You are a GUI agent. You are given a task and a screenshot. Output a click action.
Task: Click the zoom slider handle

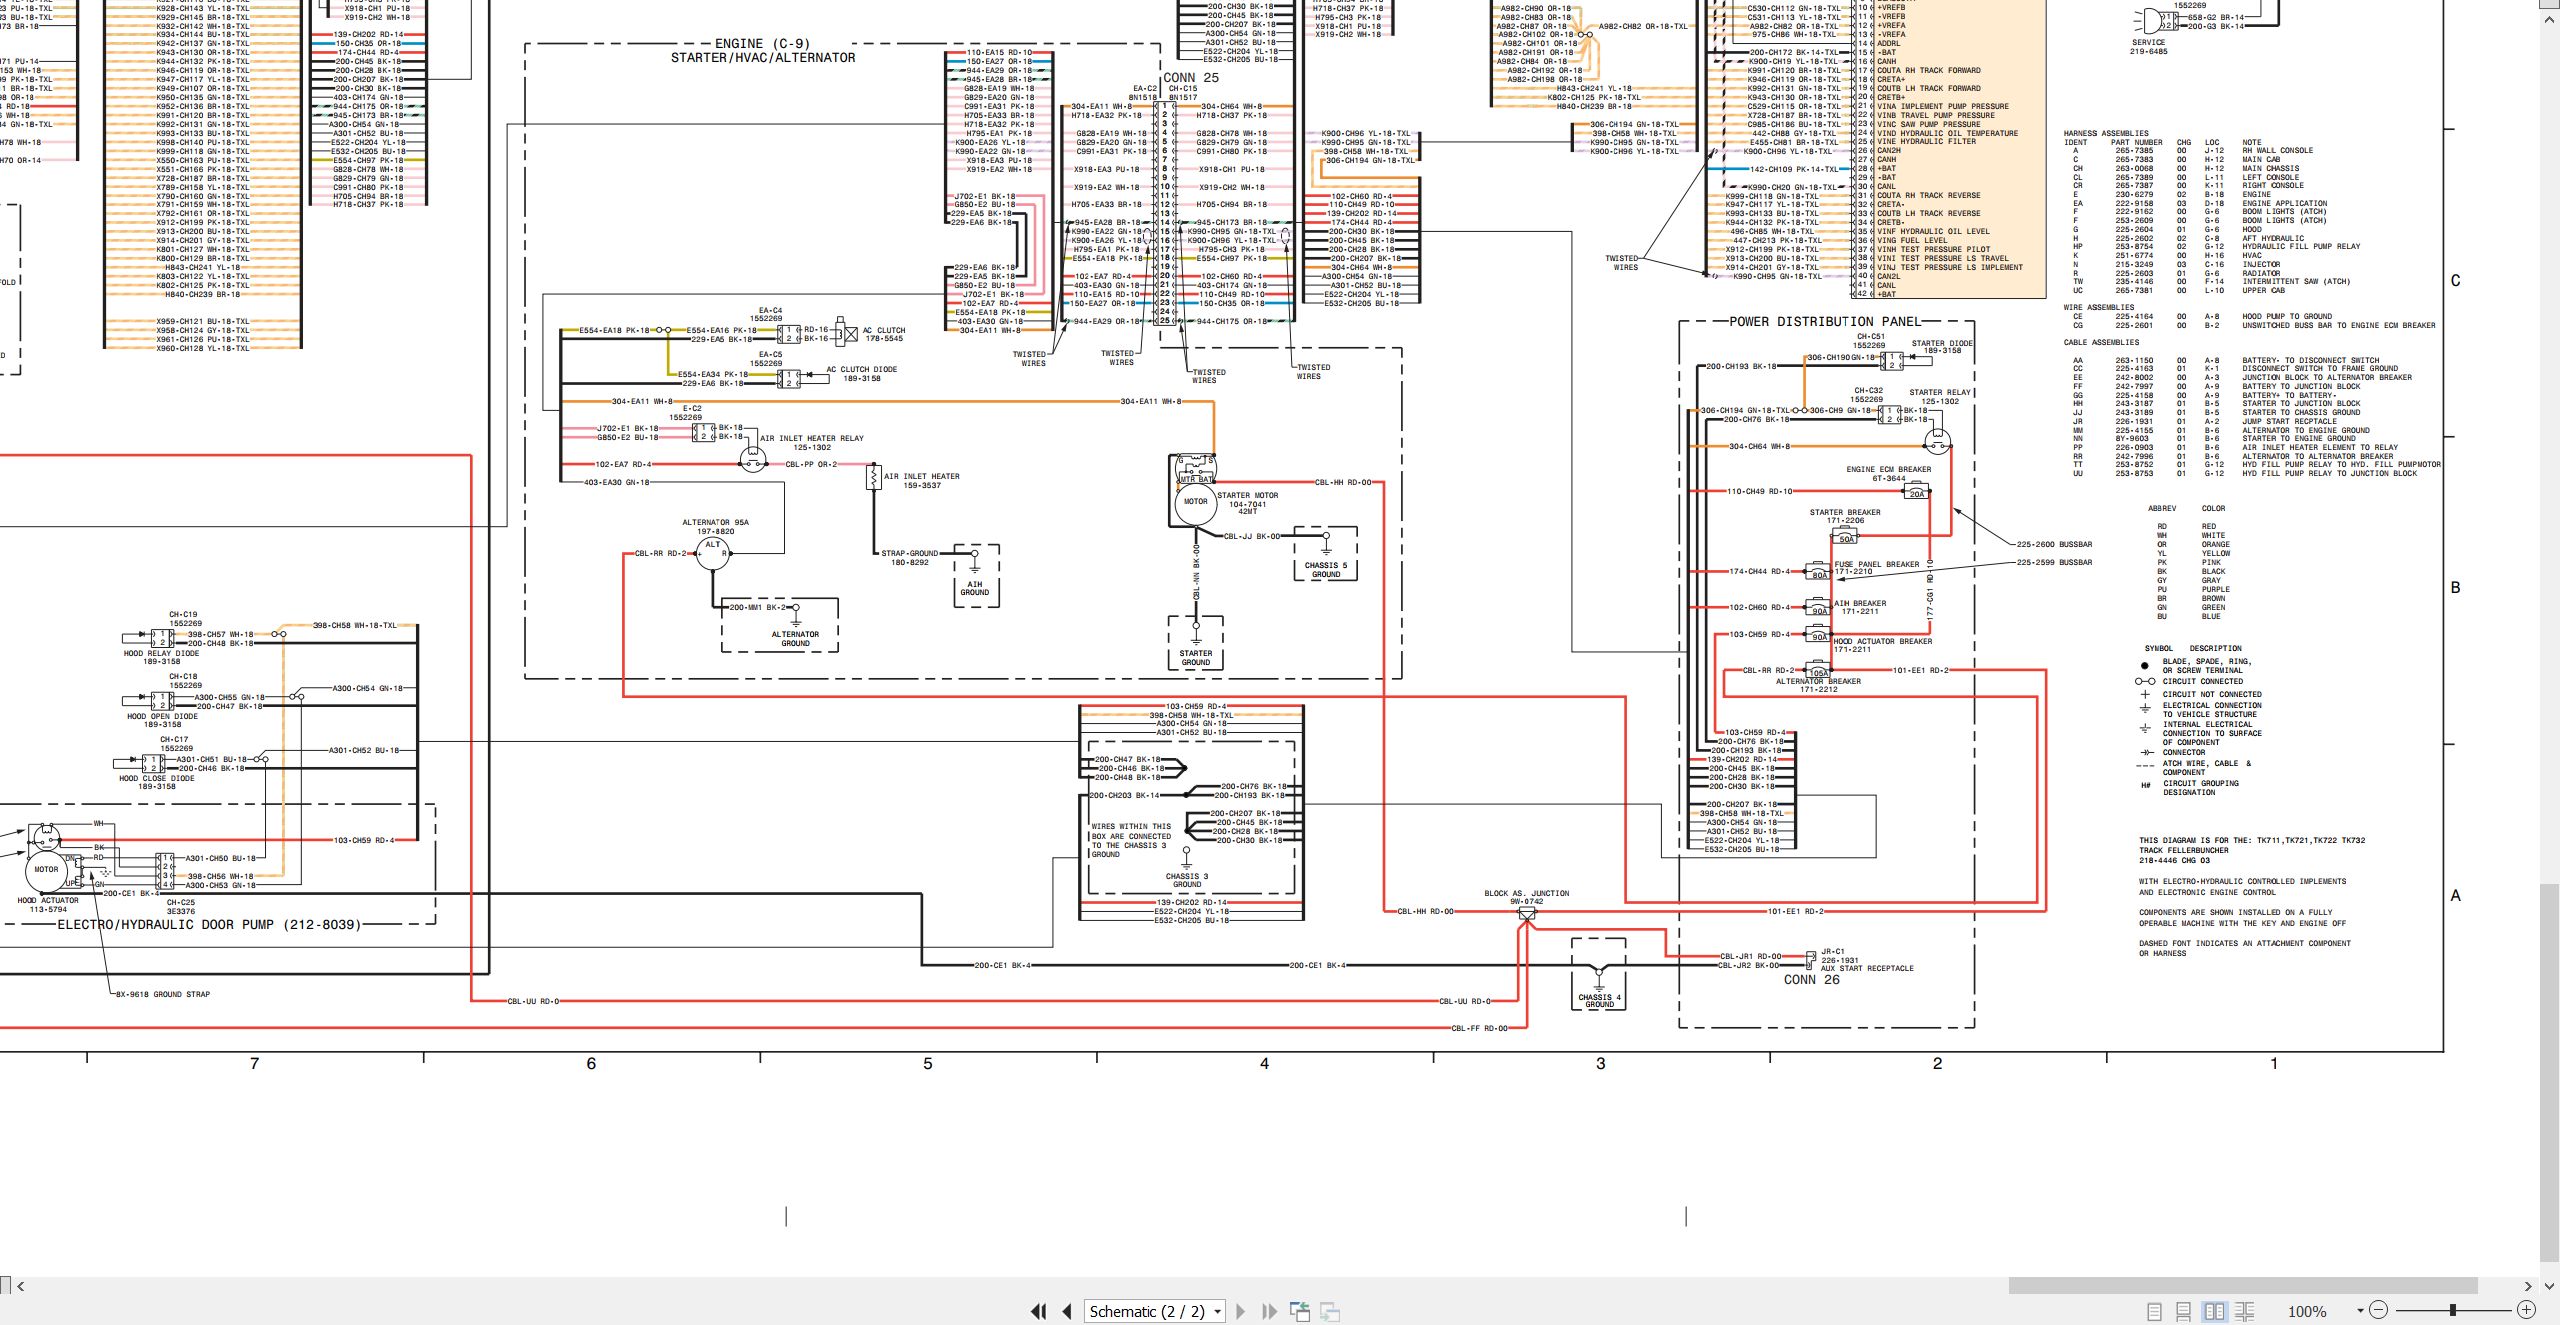[2453, 1310]
